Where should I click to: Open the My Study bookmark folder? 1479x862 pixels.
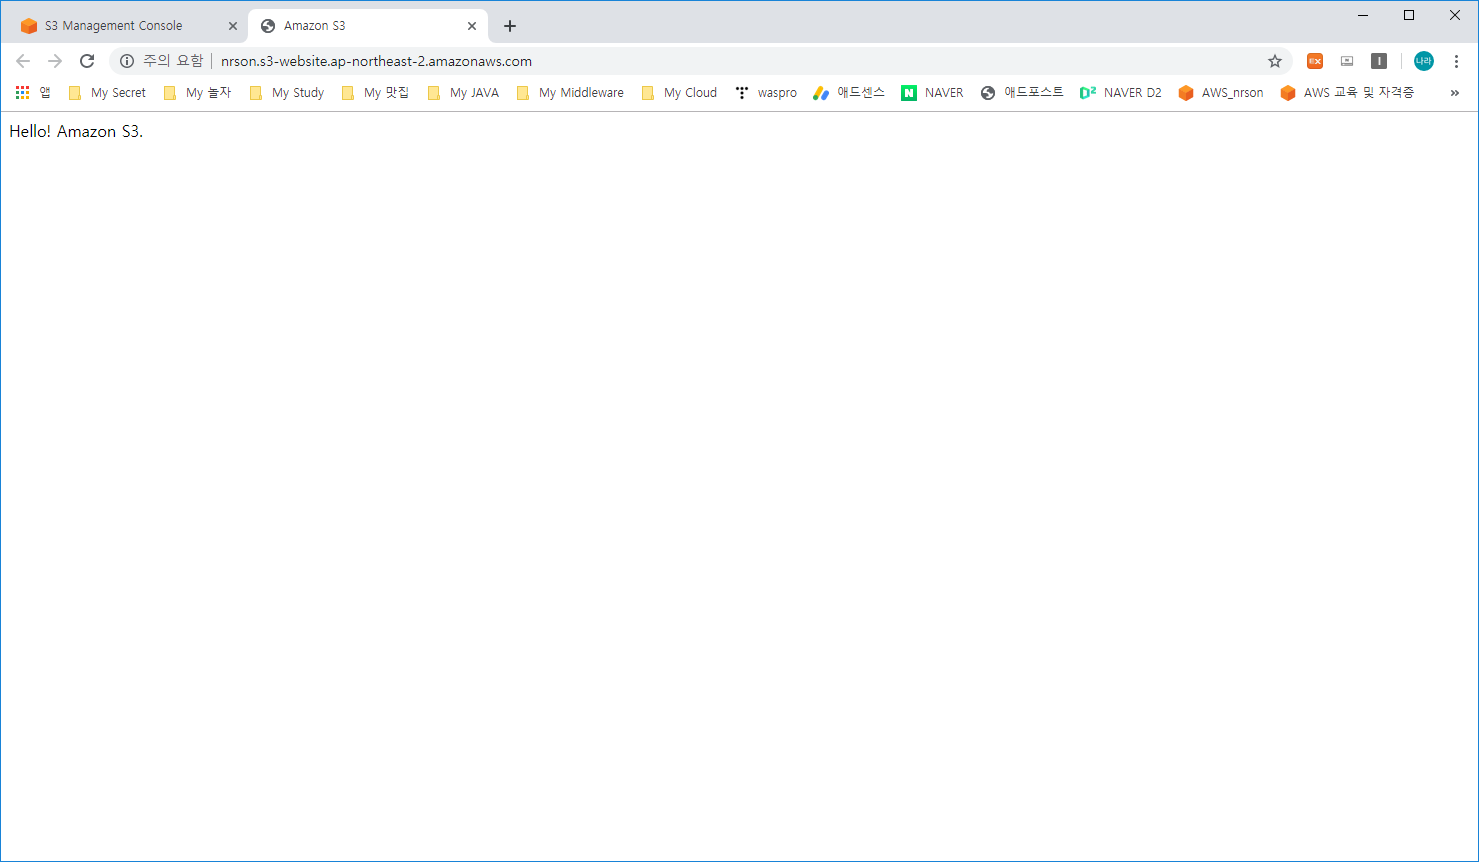(x=287, y=92)
